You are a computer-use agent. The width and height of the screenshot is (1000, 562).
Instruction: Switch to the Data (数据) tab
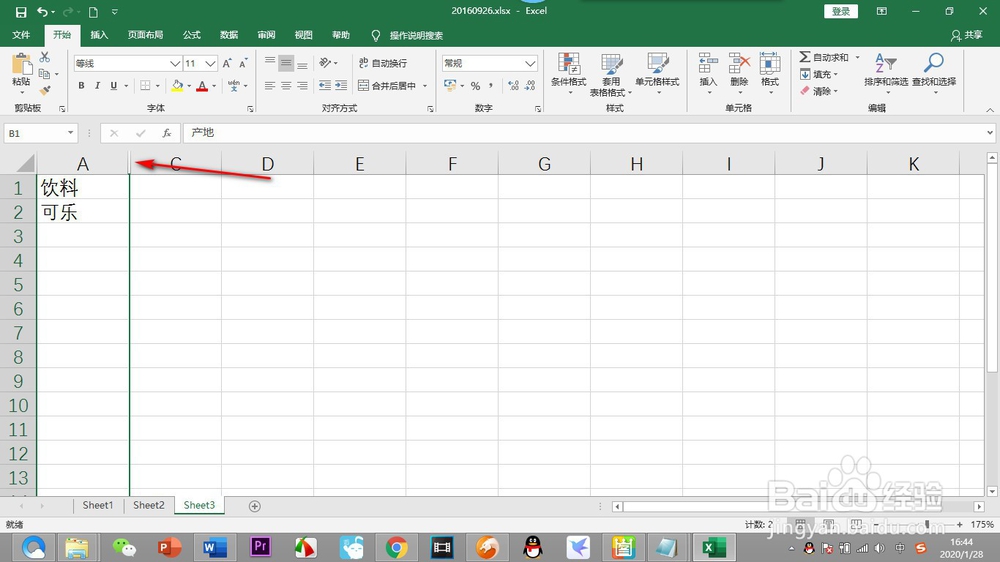pyautogui.click(x=229, y=35)
